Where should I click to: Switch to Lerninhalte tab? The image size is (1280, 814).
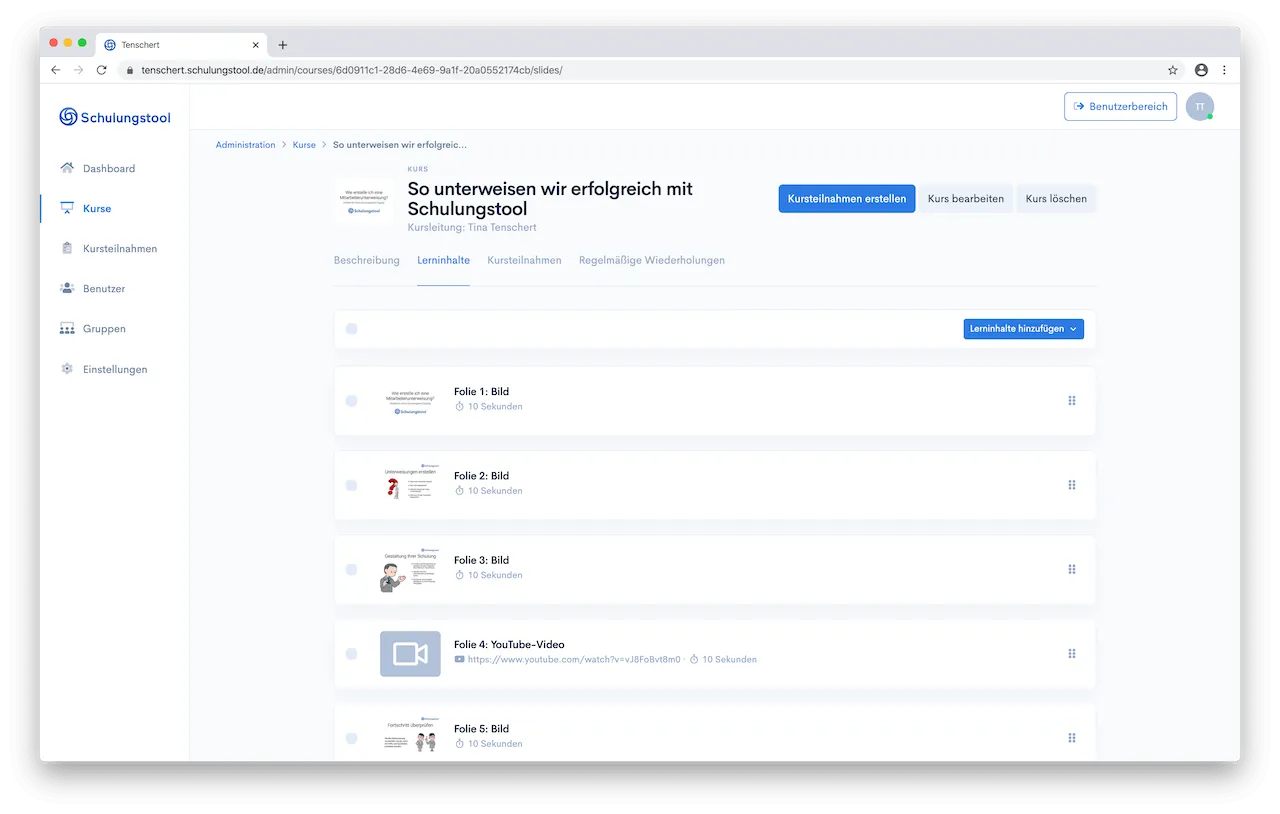(443, 260)
